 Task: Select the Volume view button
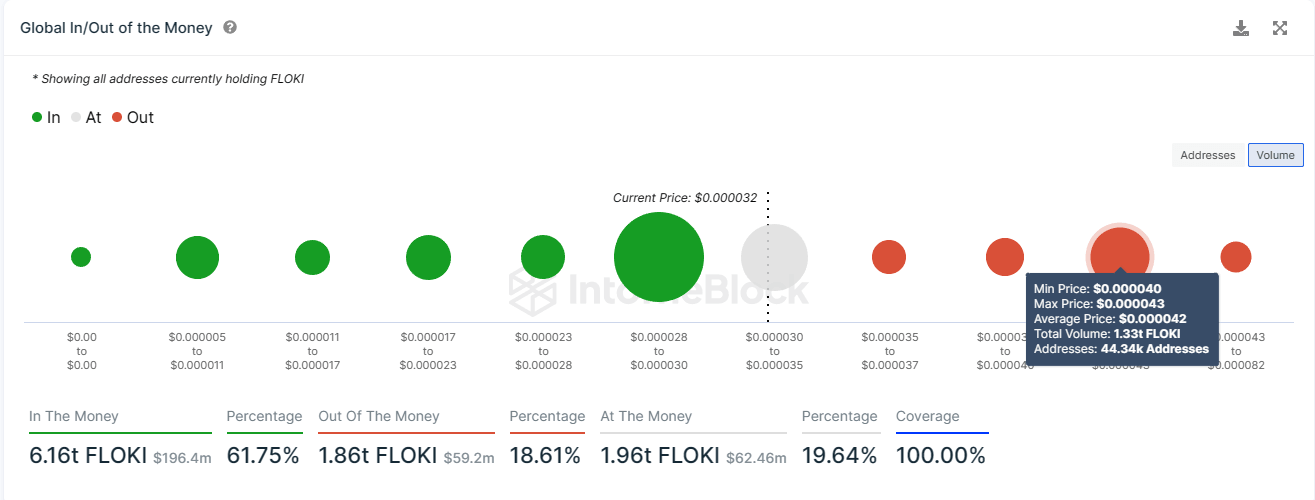[1275, 155]
